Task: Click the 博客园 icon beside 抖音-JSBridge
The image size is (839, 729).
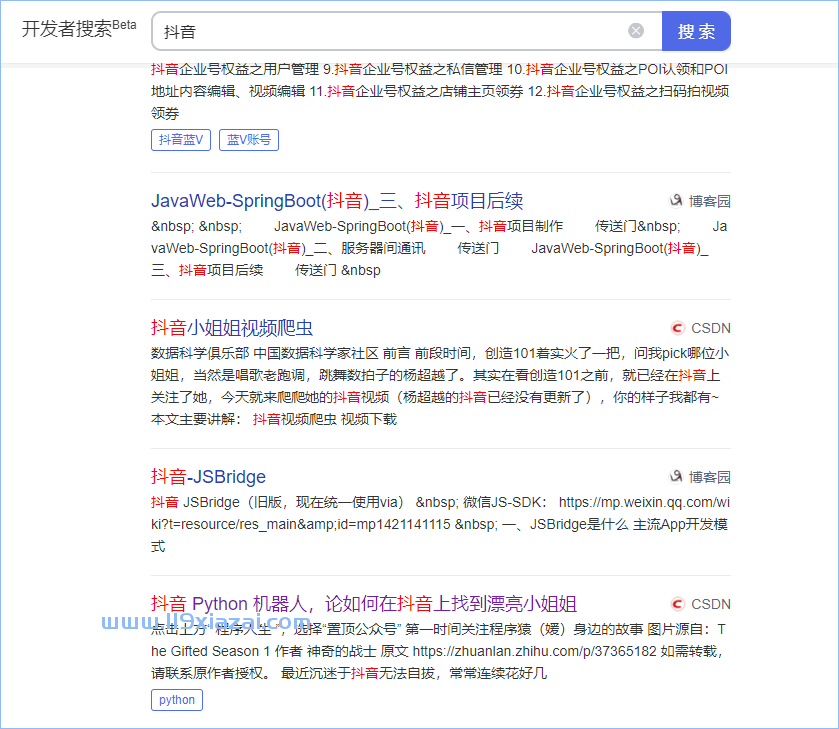Action: coord(676,476)
